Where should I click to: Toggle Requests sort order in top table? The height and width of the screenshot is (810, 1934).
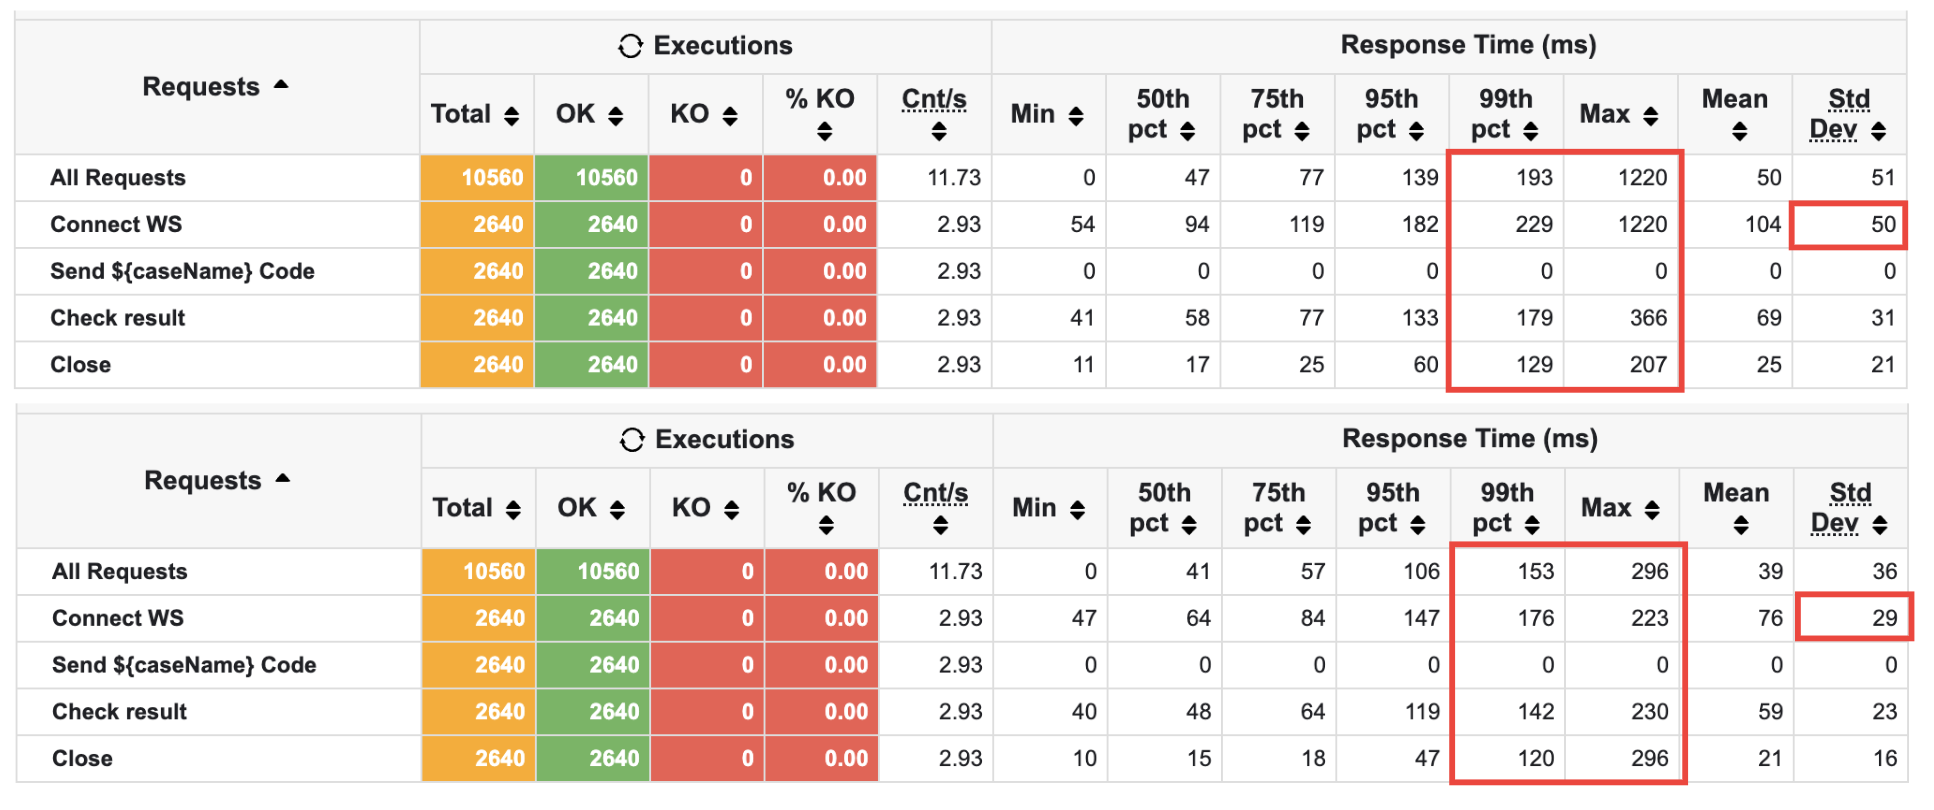281,86
